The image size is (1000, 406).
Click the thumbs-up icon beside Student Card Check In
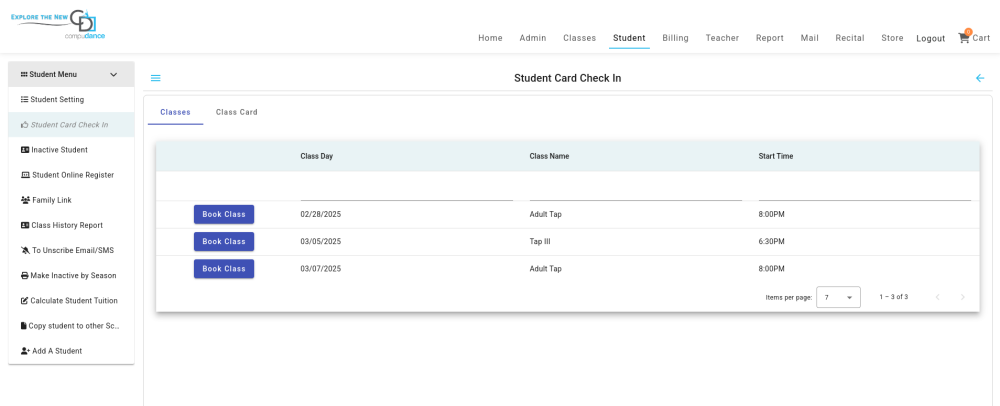click(x=24, y=125)
